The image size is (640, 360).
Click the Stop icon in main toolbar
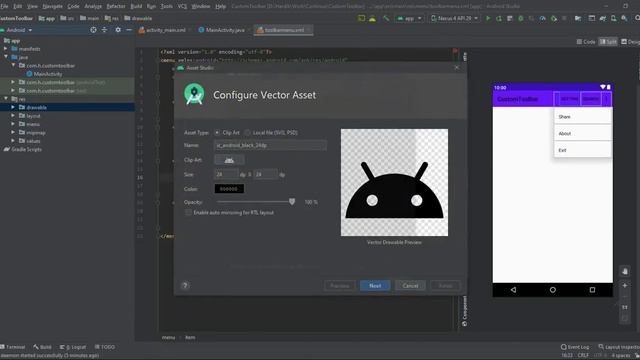pos(564,18)
